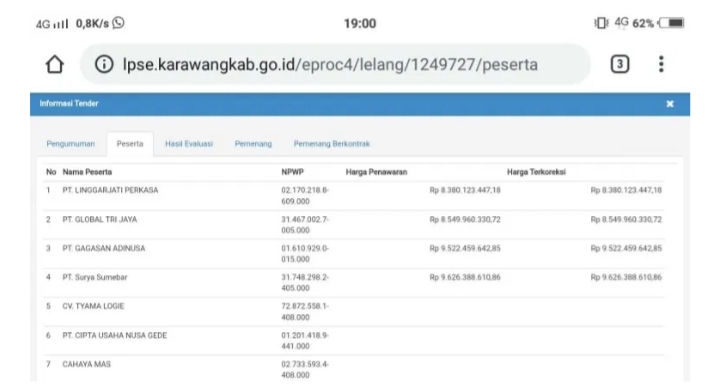718x386 pixels.
Task: Select the Peserta tab
Action: click(x=130, y=144)
